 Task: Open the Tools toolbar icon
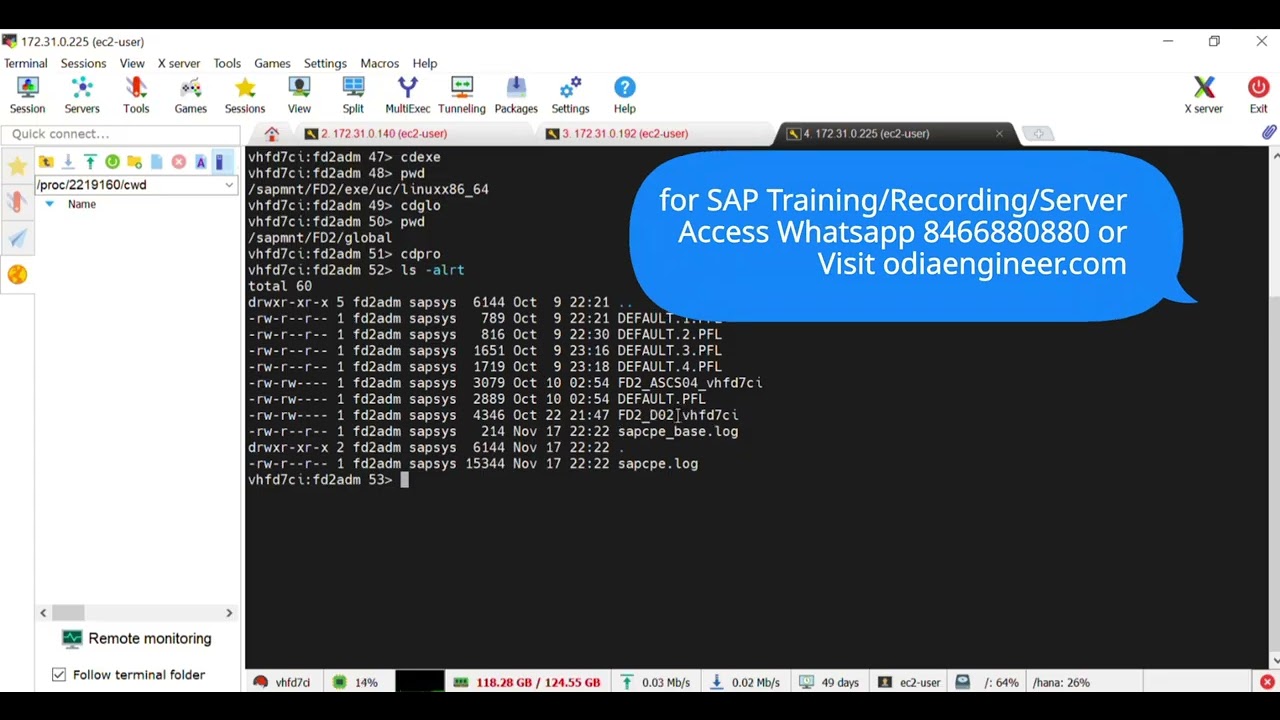tap(136, 96)
